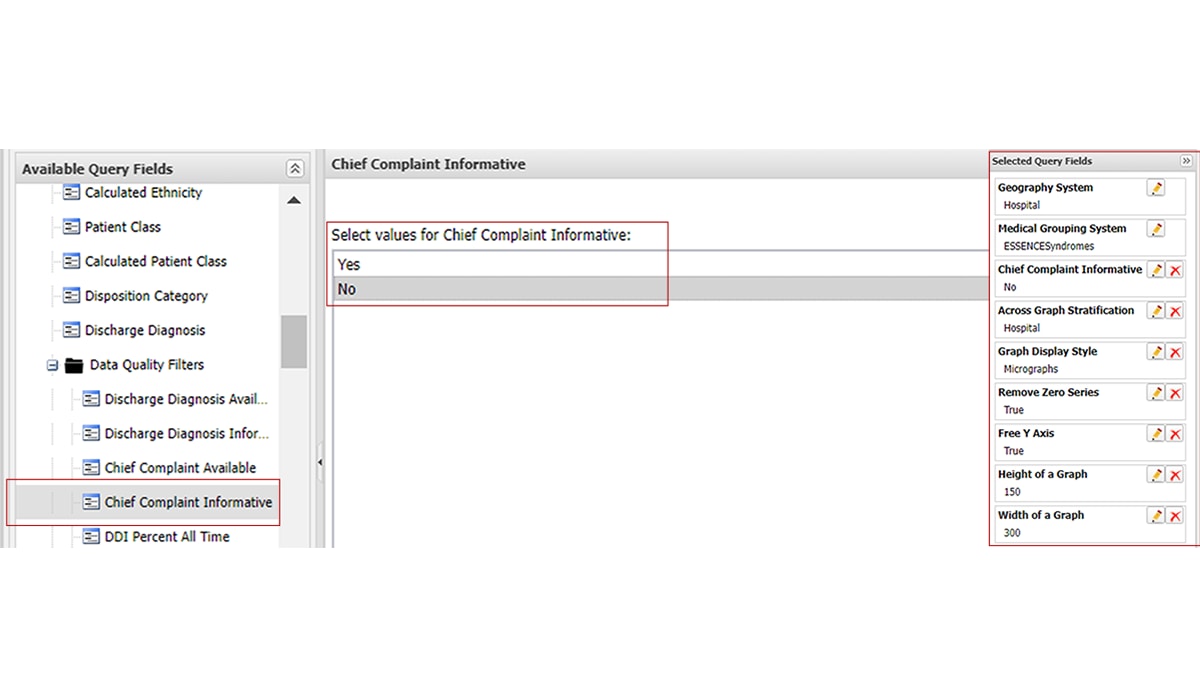Click the Chief Complaint Informative panel heading

pyautogui.click(x=428, y=164)
